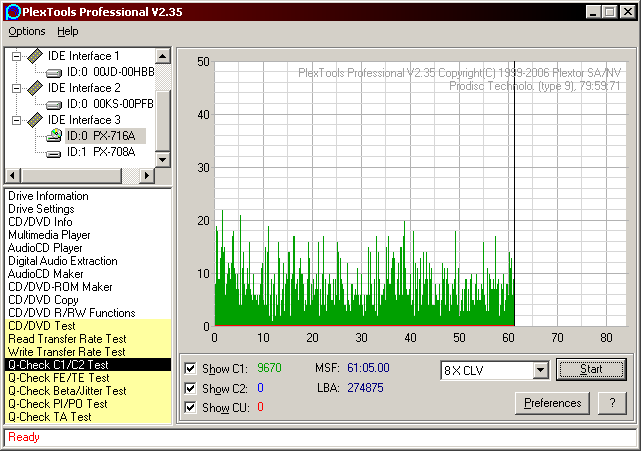Open CD/DVD R/RW Functions entry
This screenshot has width=641, height=451.
[72, 313]
